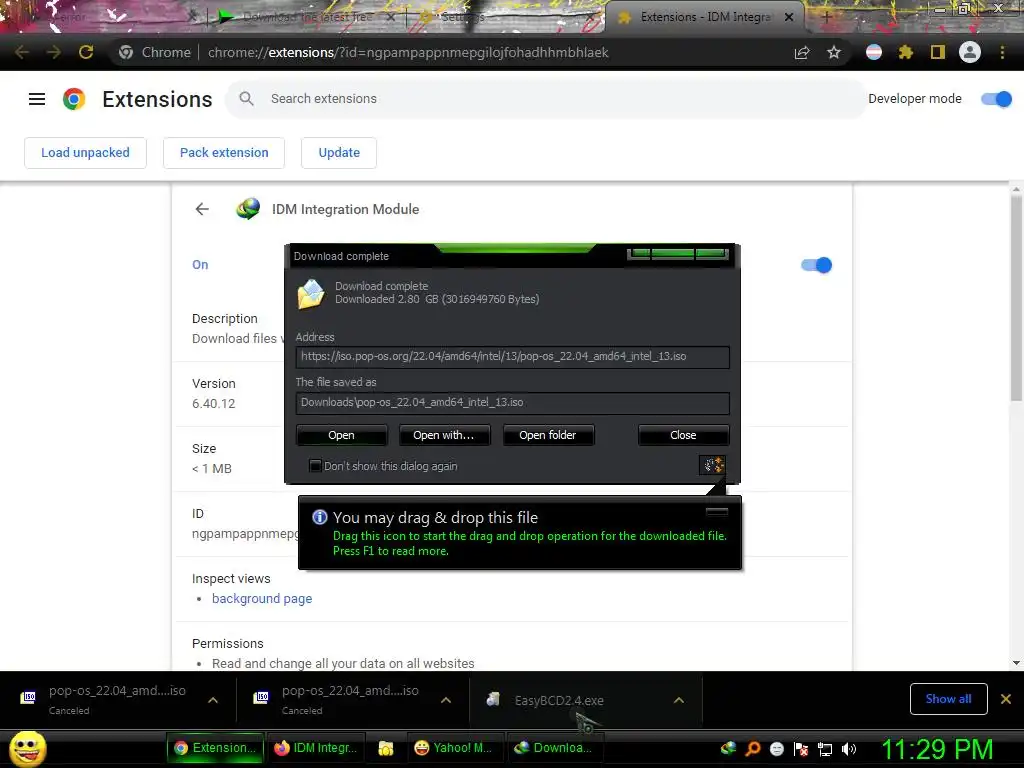Share this page via the share icon
1024x768 pixels.
802,52
